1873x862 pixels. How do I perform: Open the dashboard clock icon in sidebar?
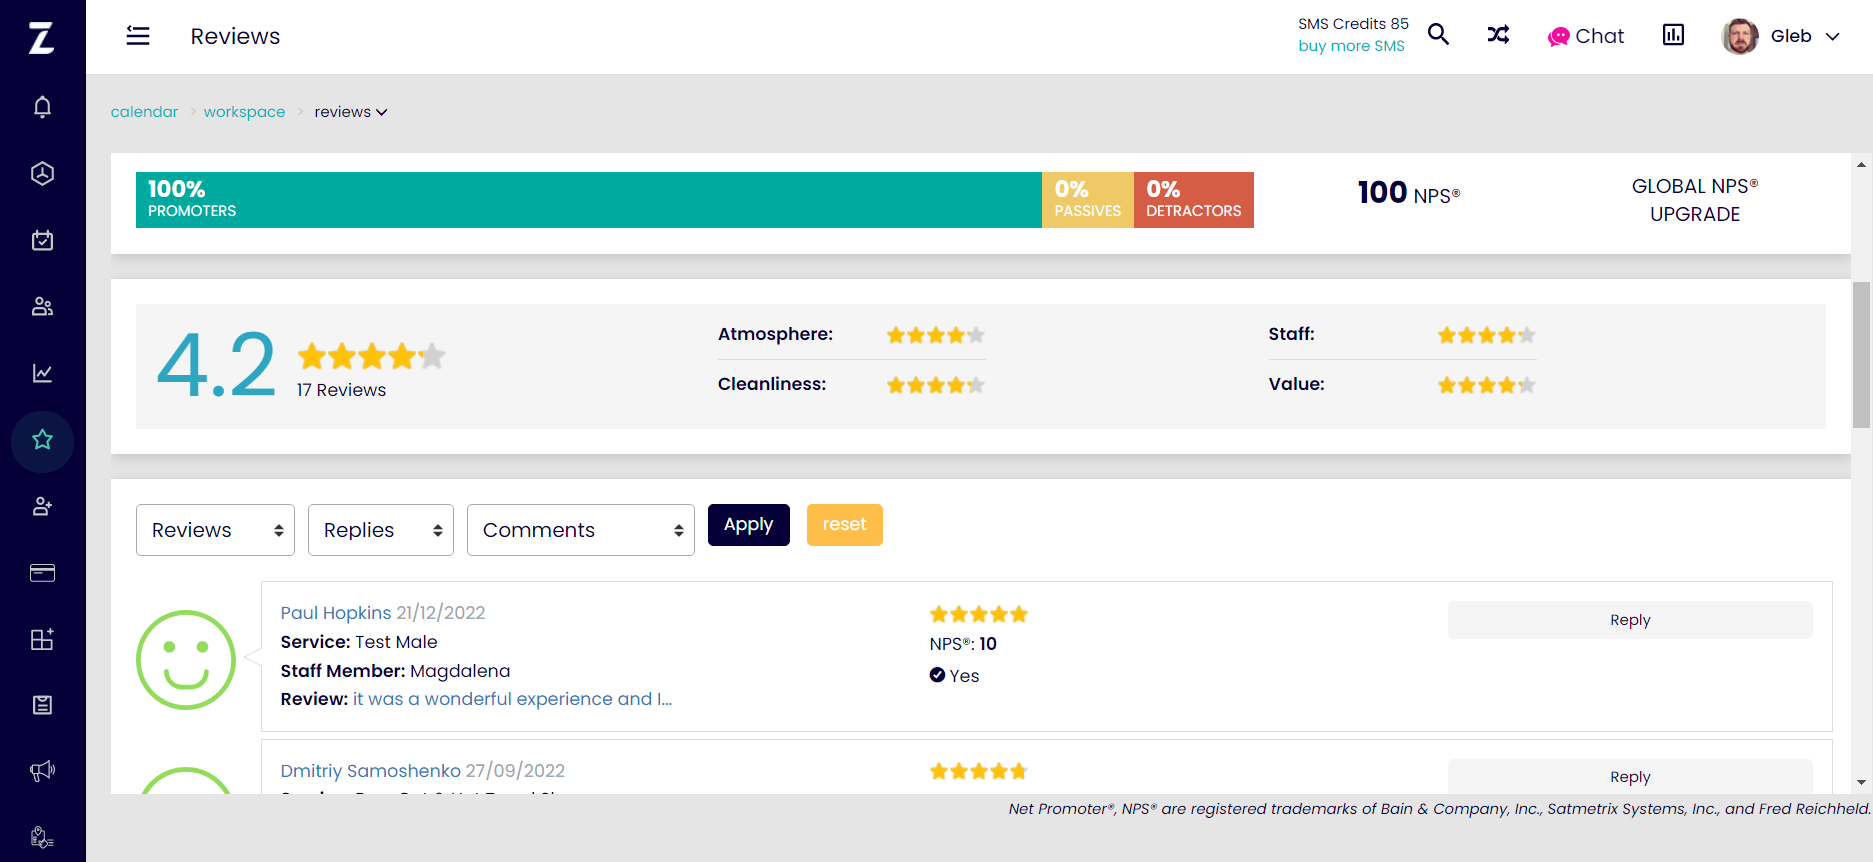point(42,173)
